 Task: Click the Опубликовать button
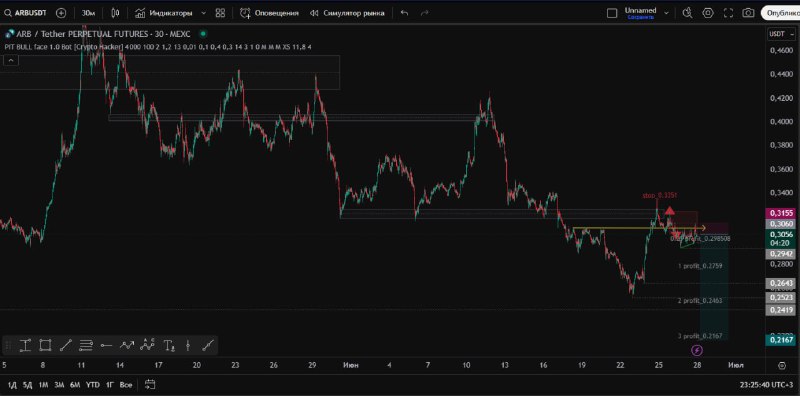(781, 13)
